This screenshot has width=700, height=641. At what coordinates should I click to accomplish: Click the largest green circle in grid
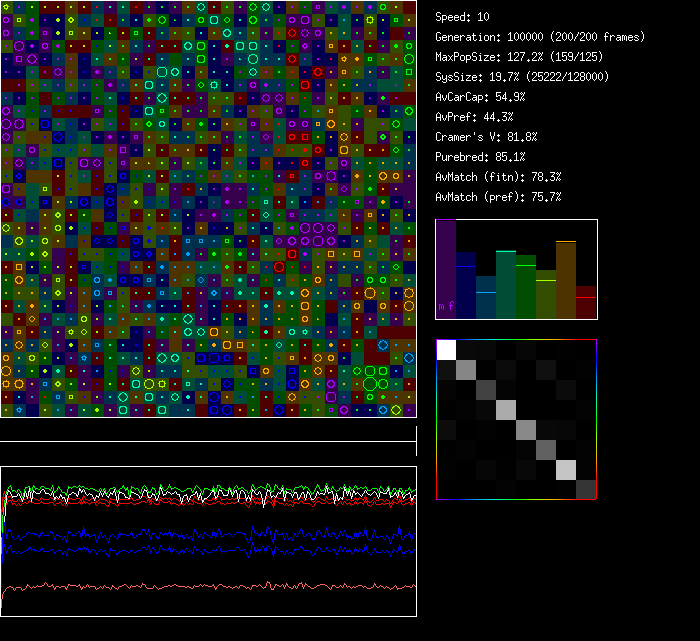click(371, 384)
